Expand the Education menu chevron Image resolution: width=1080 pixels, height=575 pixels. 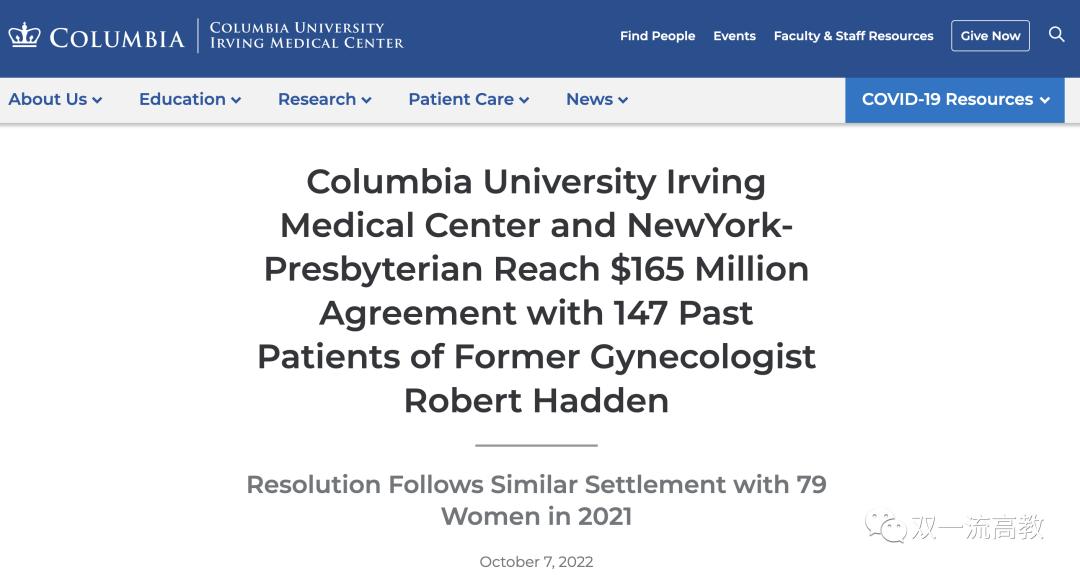[x=236, y=100]
